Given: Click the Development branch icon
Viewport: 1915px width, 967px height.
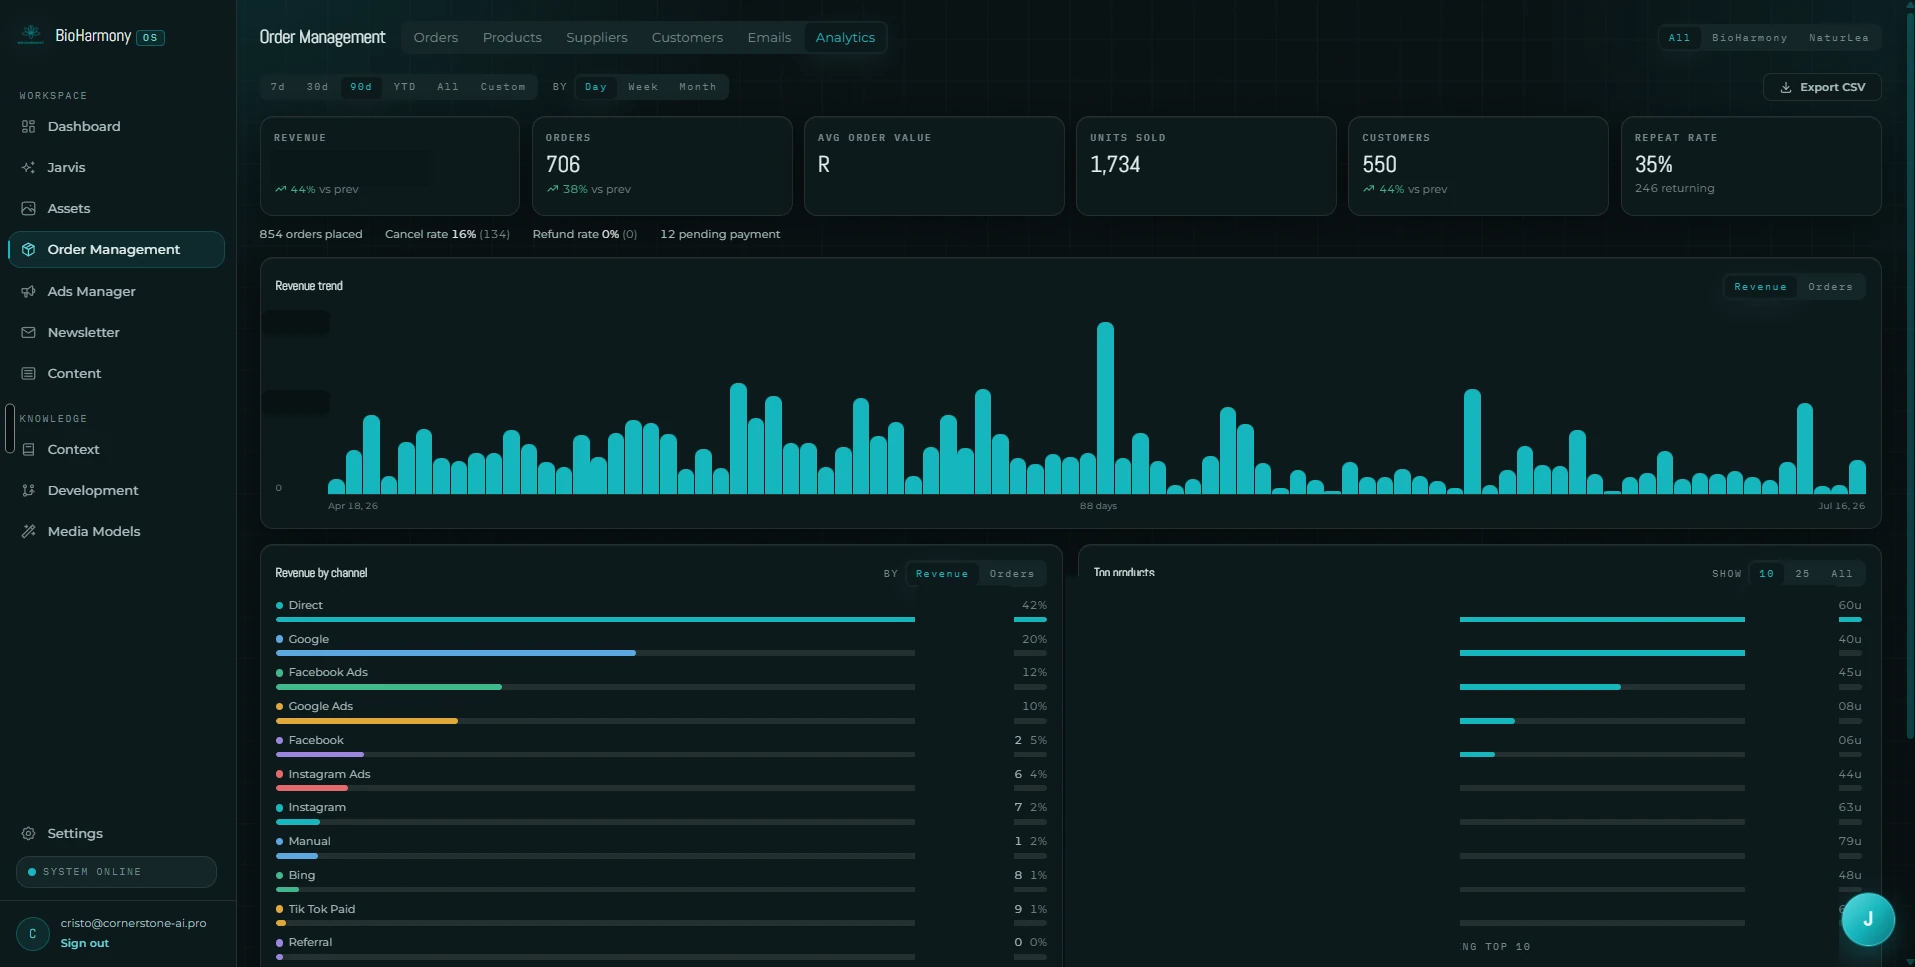Looking at the screenshot, I should (x=28, y=491).
